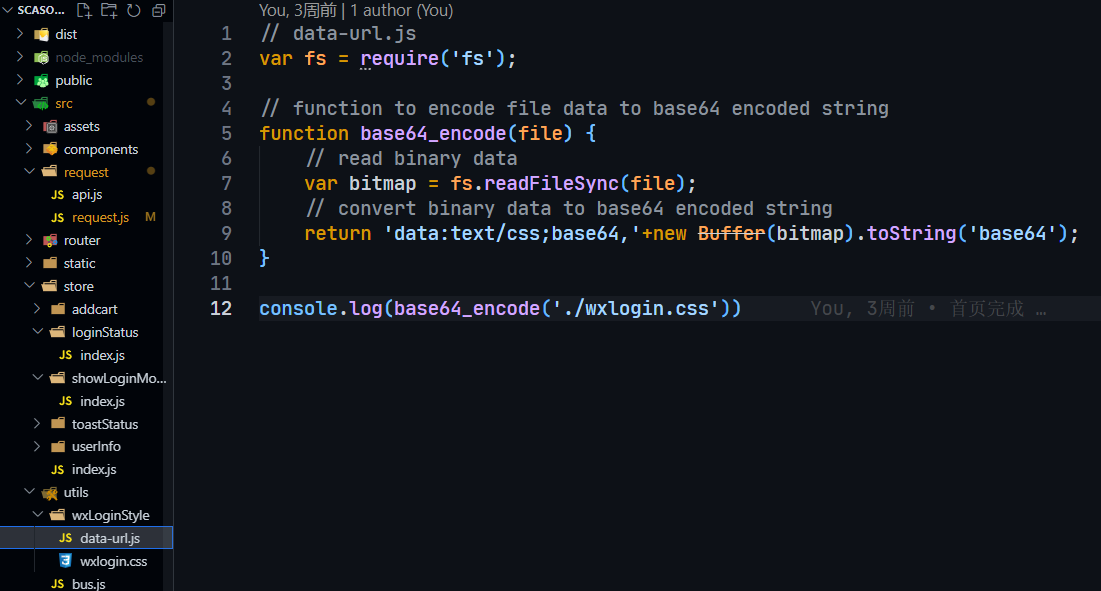This screenshot has height=591, width=1101.
Task: Click the New Folder icon in explorer header
Action: click(109, 11)
